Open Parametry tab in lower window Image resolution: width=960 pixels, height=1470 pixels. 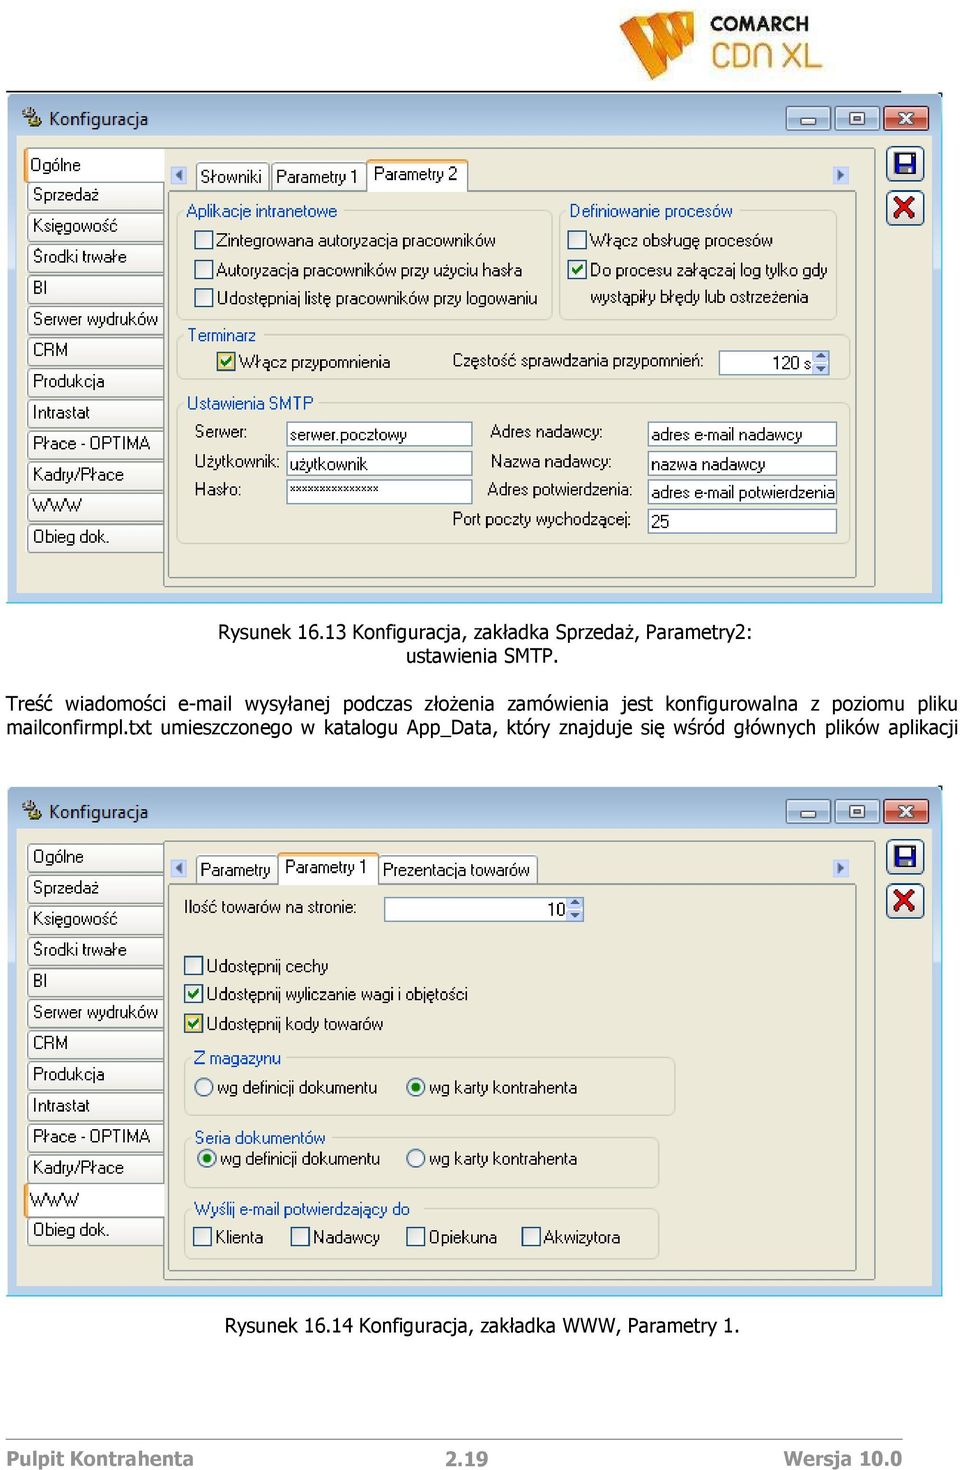235,869
